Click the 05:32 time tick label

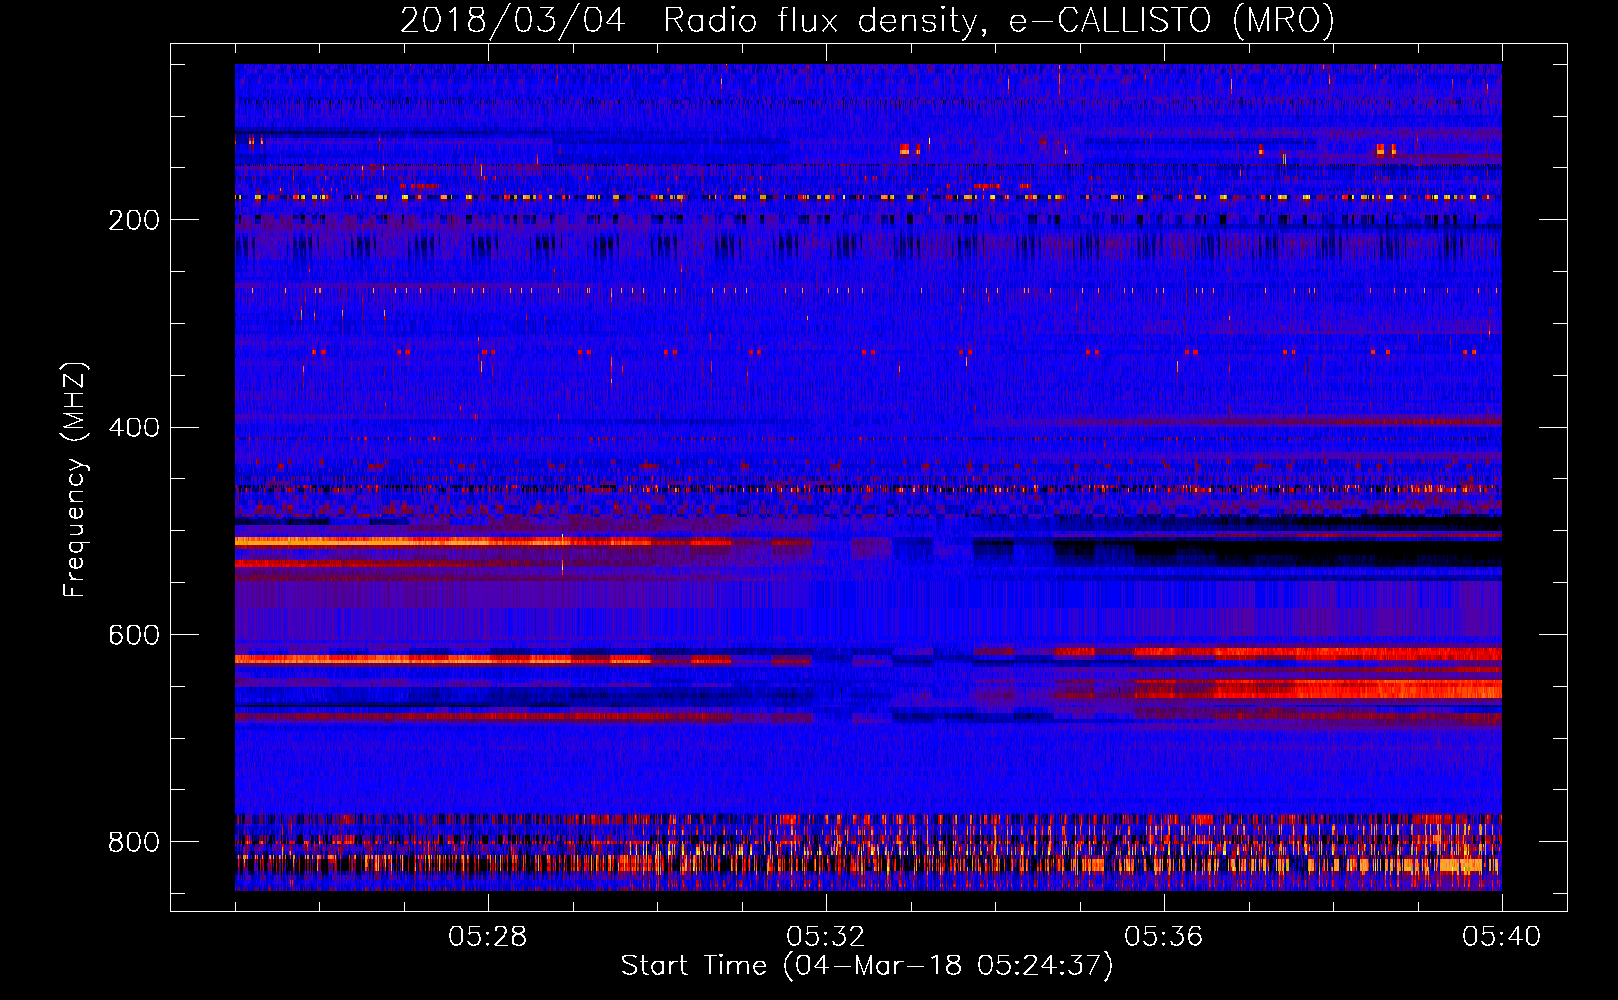click(x=826, y=937)
